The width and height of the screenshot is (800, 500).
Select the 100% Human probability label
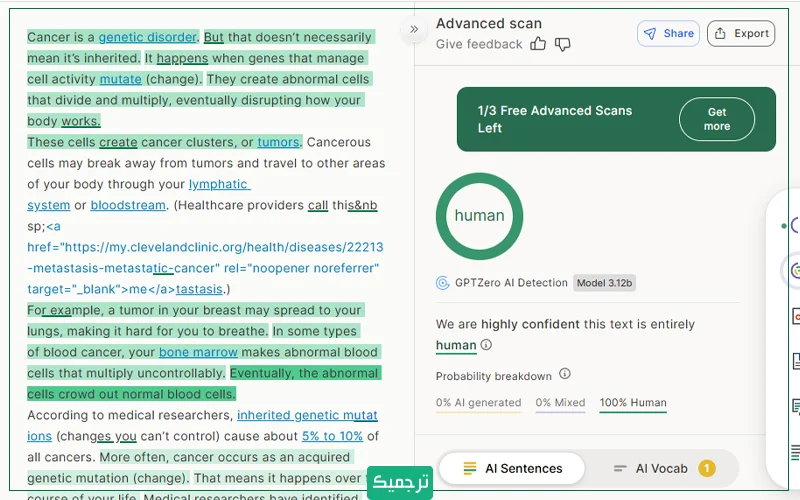pos(633,403)
